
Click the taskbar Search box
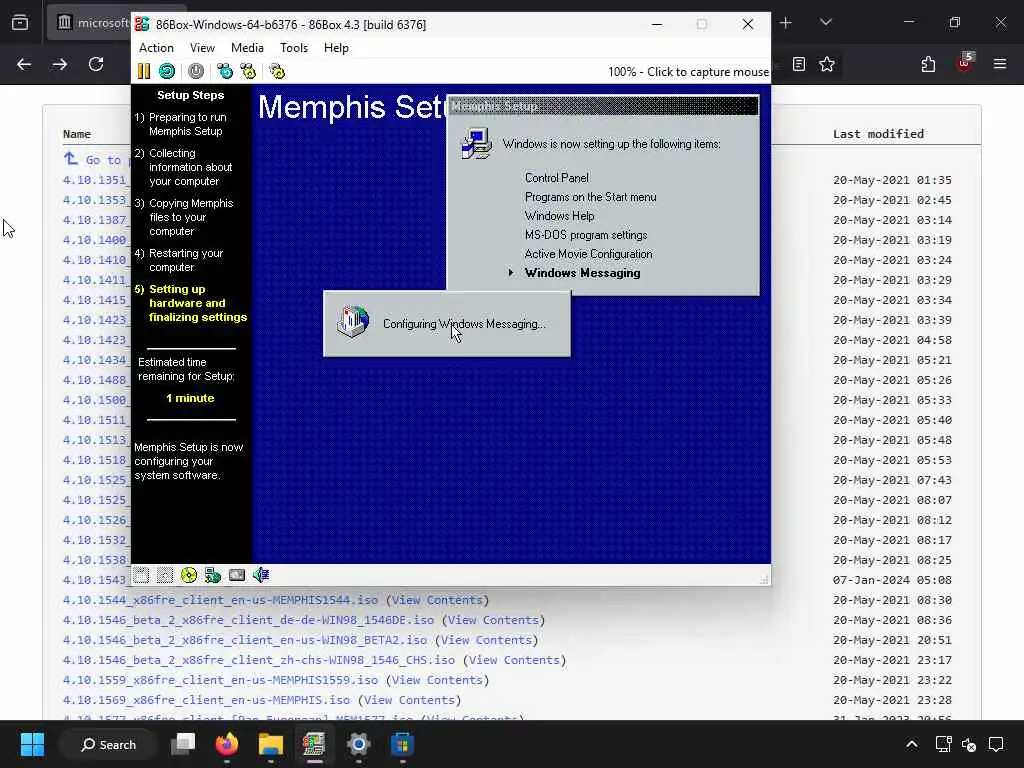(108, 744)
